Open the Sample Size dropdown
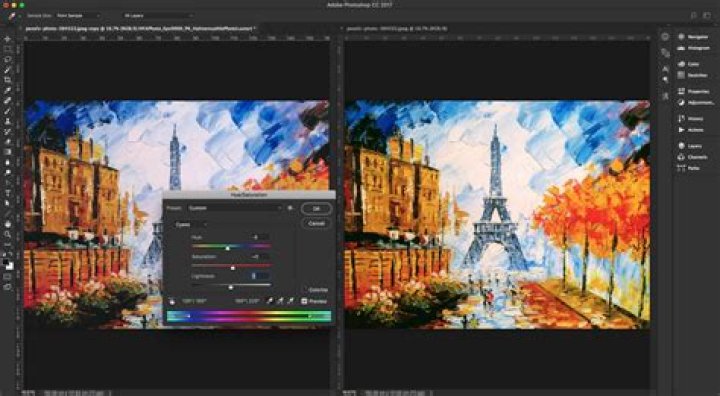This screenshot has height=396, width=720. click(x=78, y=16)
